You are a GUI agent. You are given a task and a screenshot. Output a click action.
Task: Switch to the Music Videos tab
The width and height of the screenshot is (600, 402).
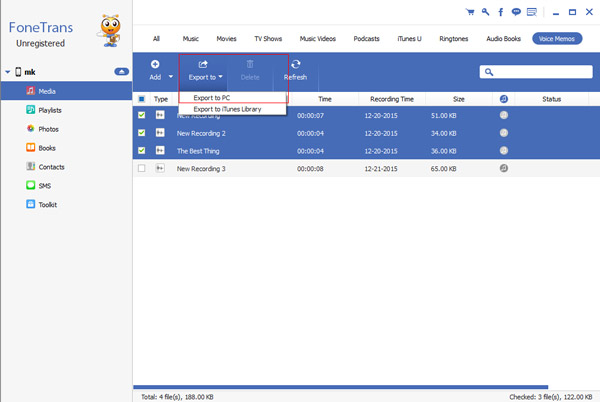point(318,39)
